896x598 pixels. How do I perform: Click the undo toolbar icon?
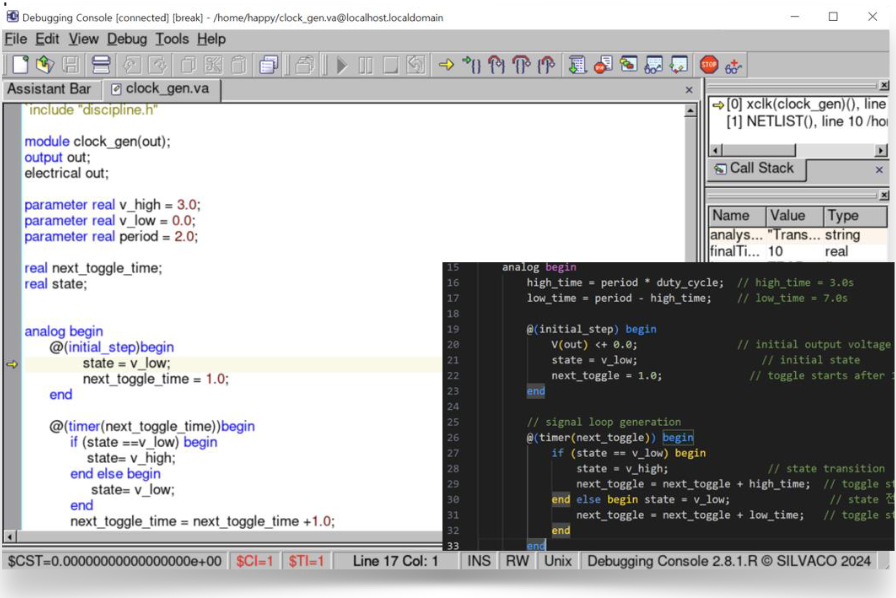[132, 65]
